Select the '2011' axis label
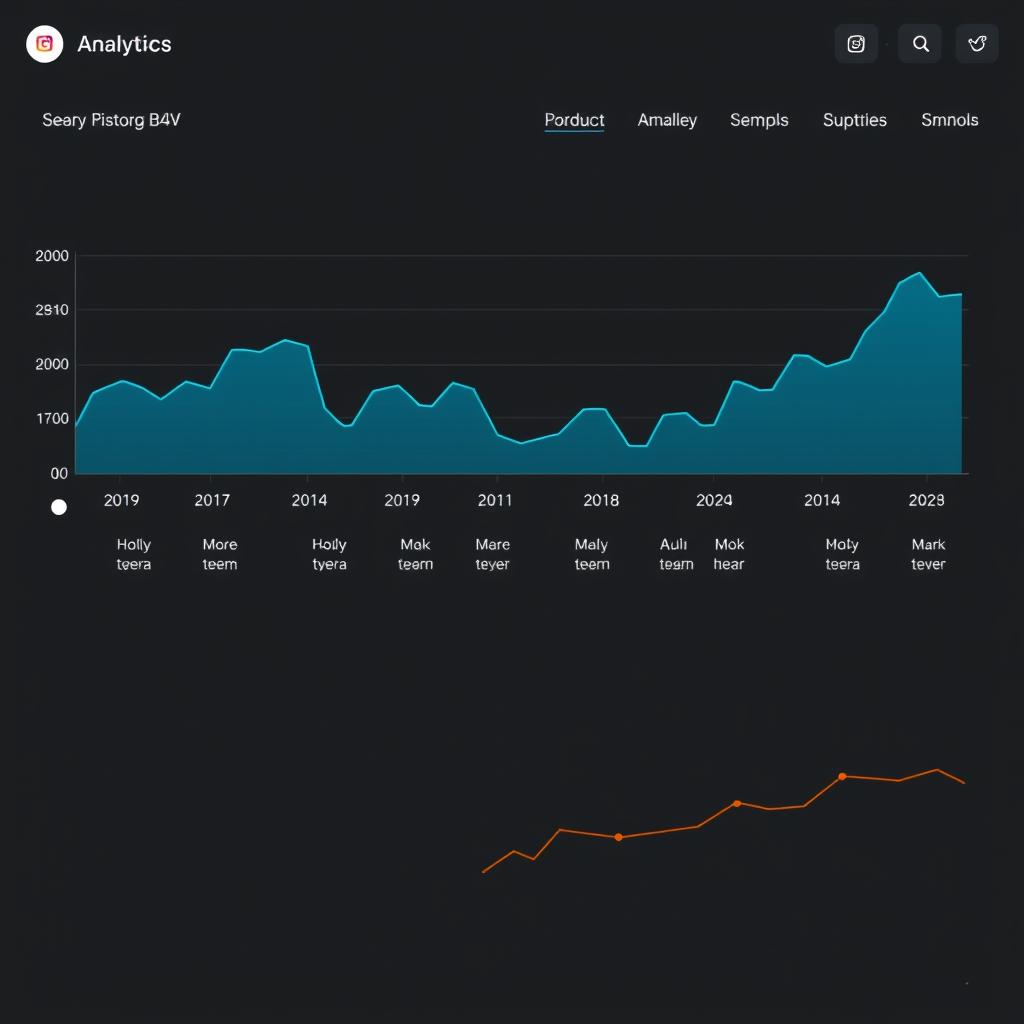This screenshot has width=1024, height=1024. (495, 500)
